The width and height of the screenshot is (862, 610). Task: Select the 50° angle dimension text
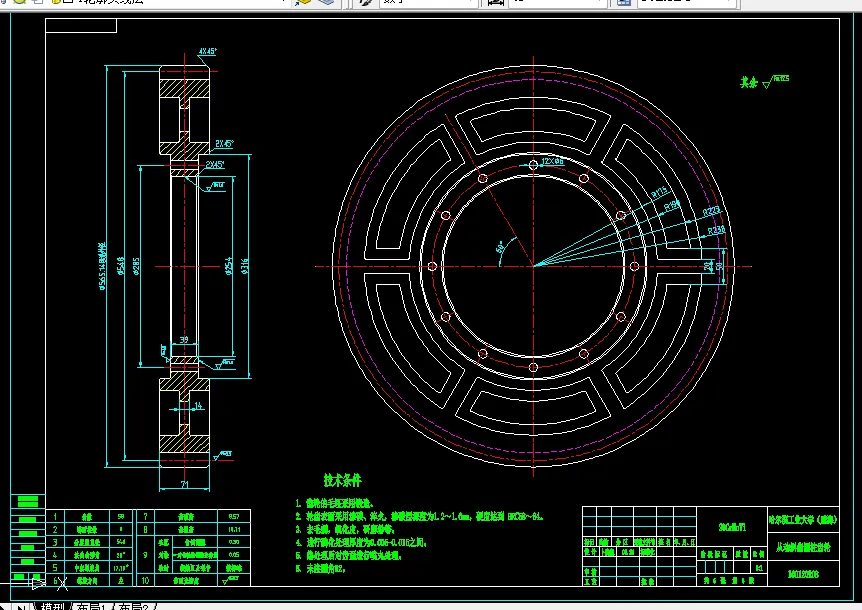pyautogui.click(x=501, y=247)
